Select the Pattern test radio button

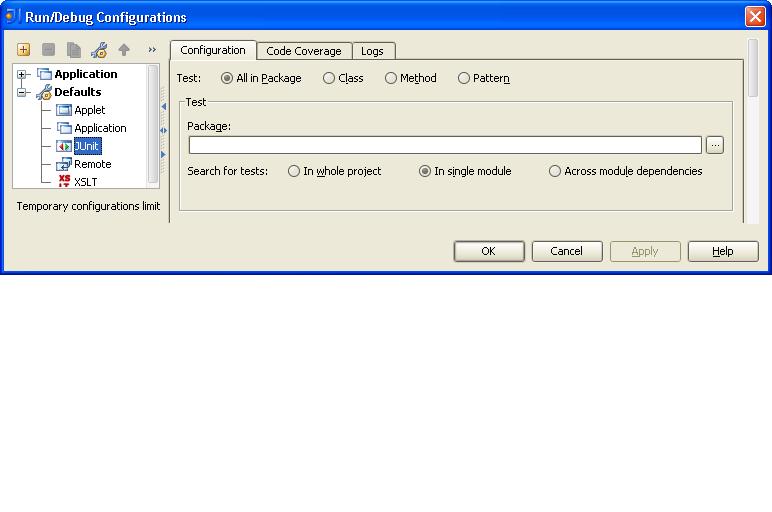[x=463, y=78]
